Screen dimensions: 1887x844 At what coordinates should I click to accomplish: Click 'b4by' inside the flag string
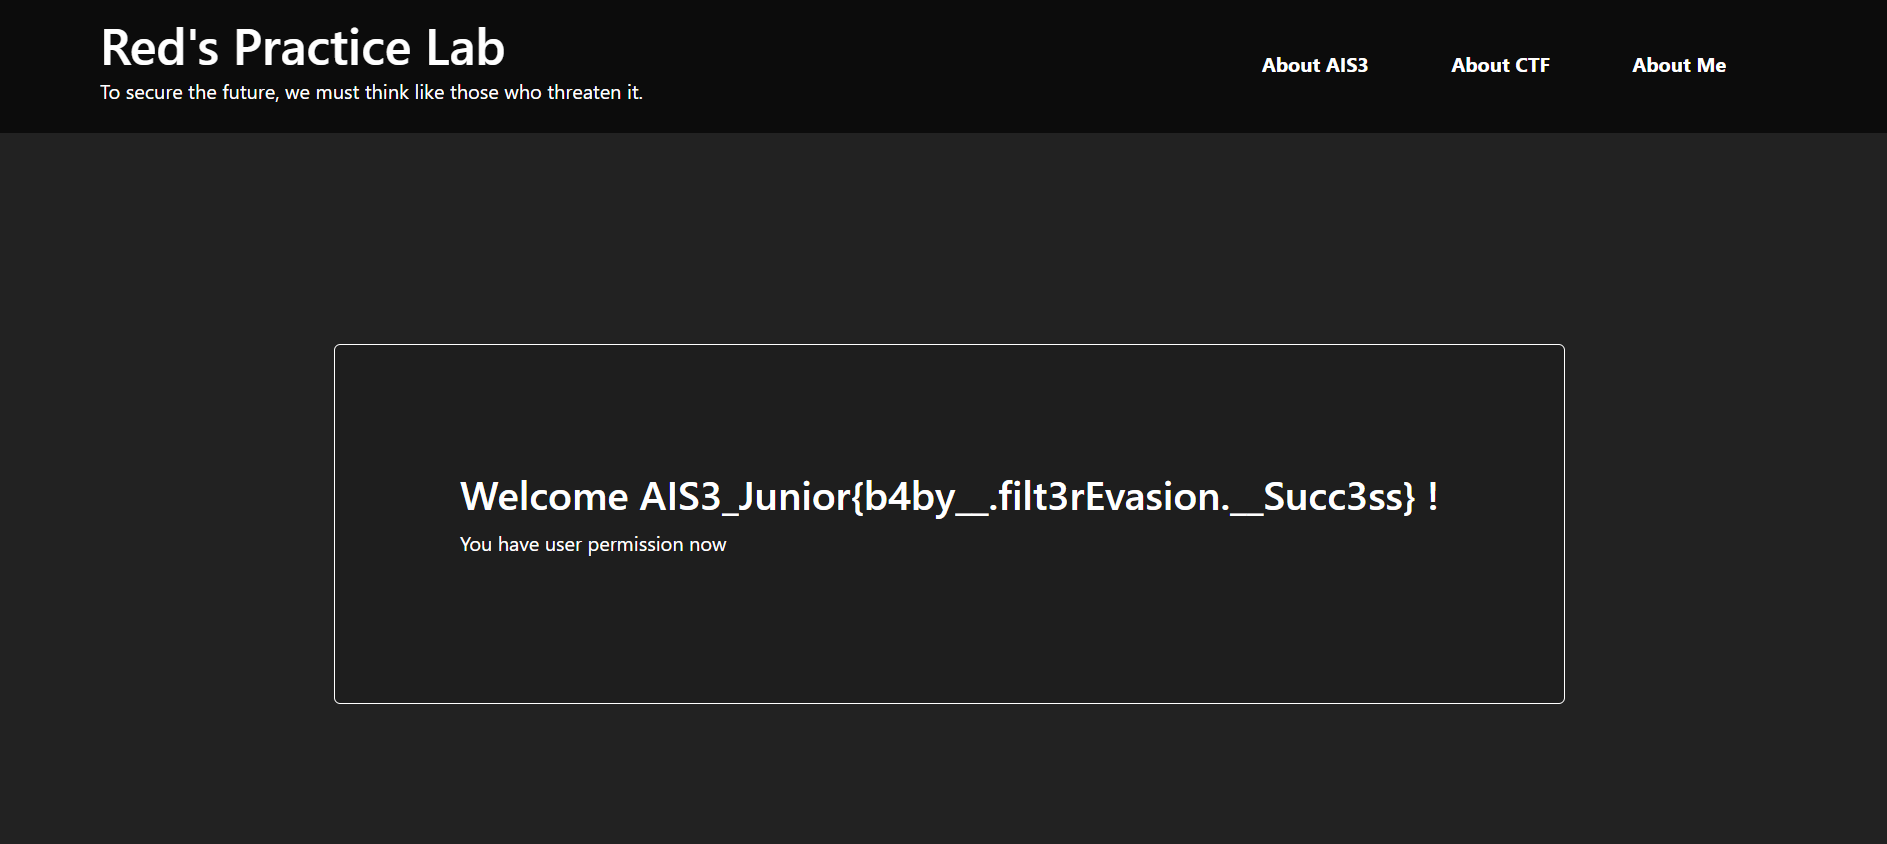909,496
